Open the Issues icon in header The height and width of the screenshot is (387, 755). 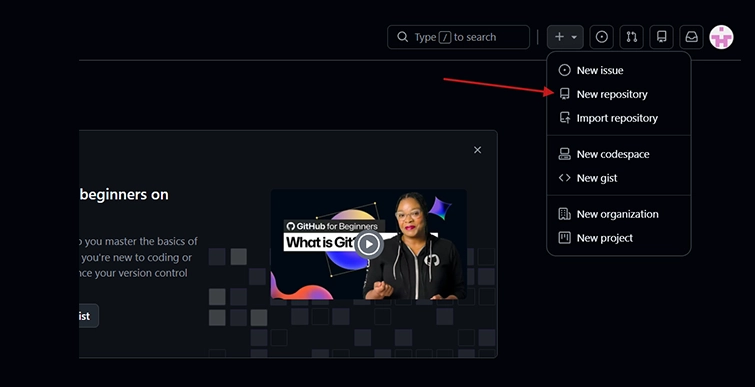(601, 37)
